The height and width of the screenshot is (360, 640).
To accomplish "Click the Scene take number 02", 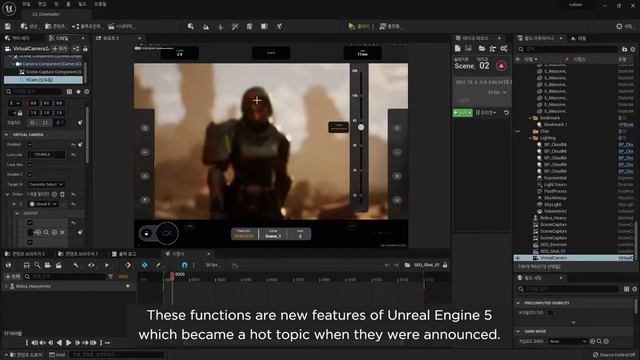I will coord(484,66).
